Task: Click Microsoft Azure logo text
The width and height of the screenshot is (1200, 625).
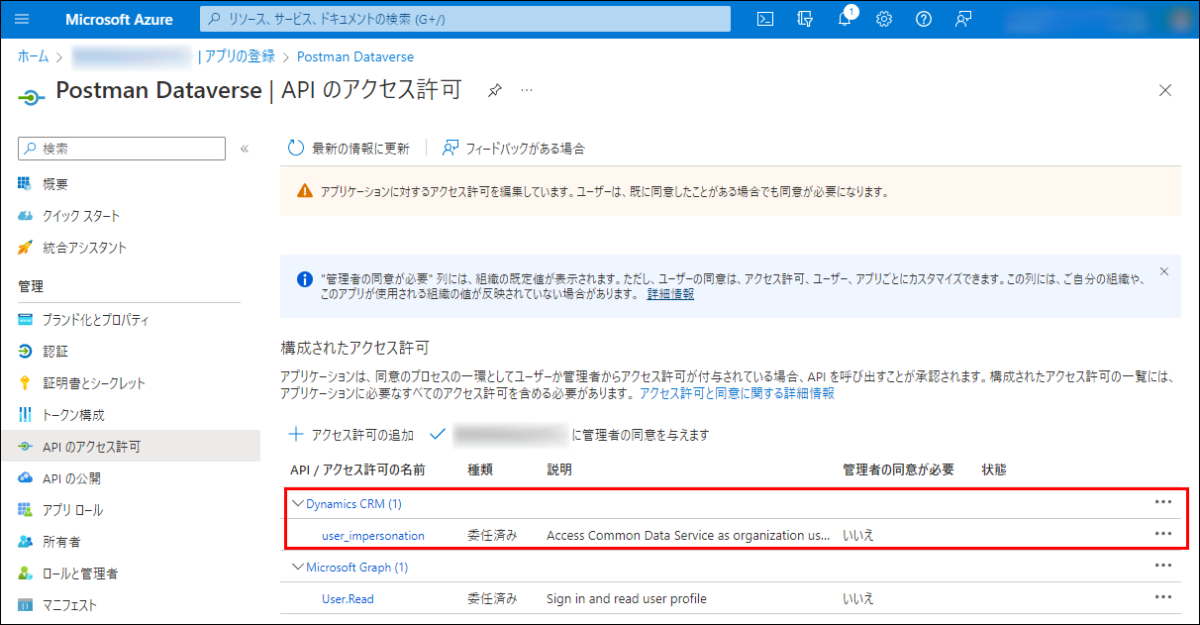Action: [x=119, y=19]
